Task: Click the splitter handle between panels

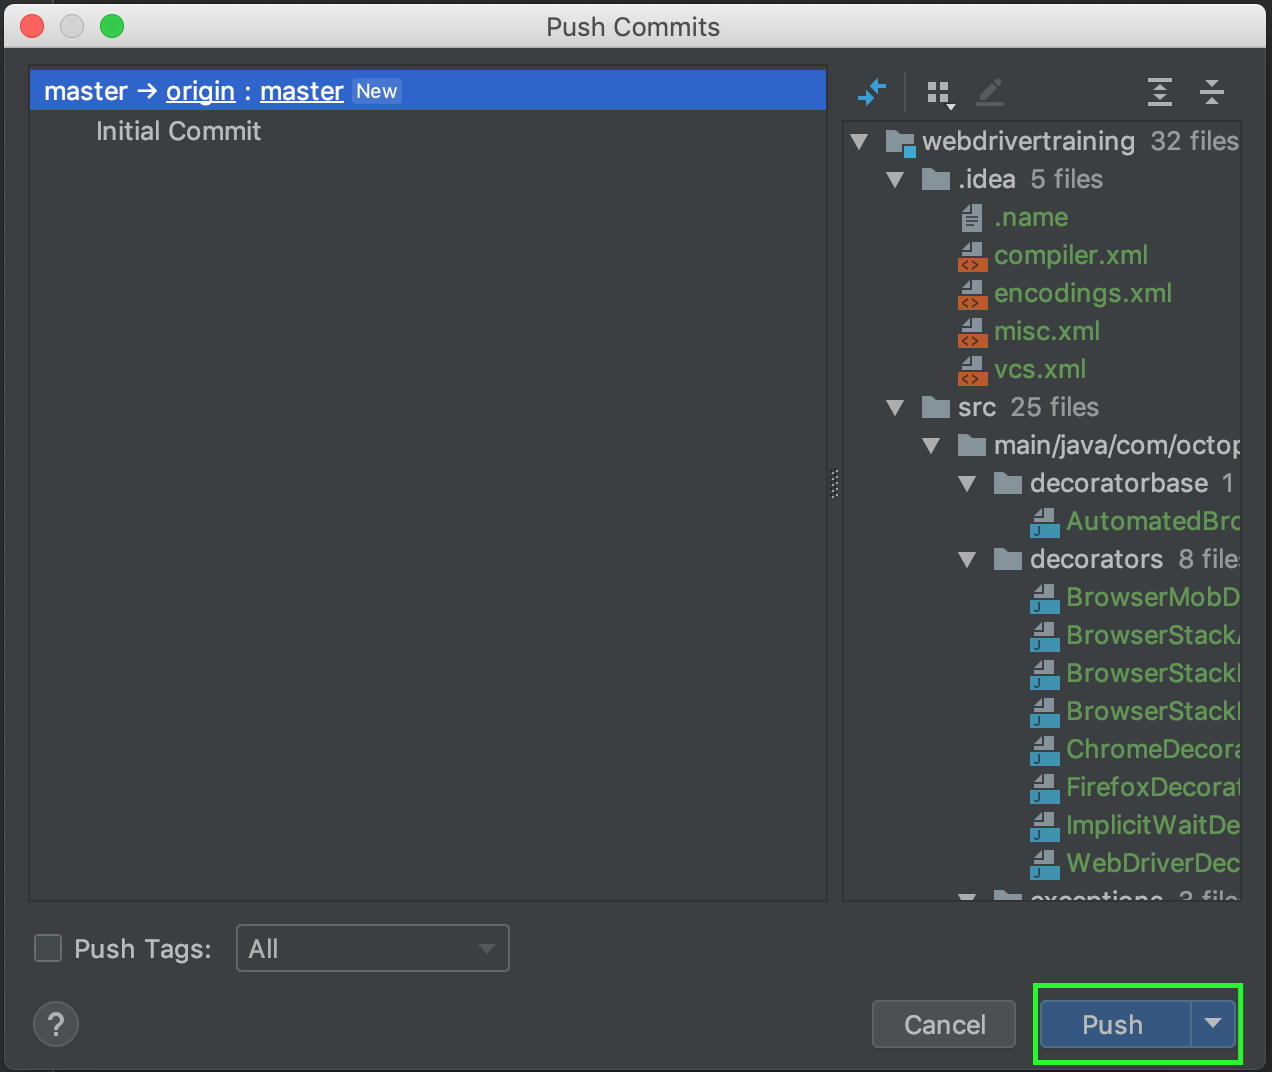Action: 835,484
